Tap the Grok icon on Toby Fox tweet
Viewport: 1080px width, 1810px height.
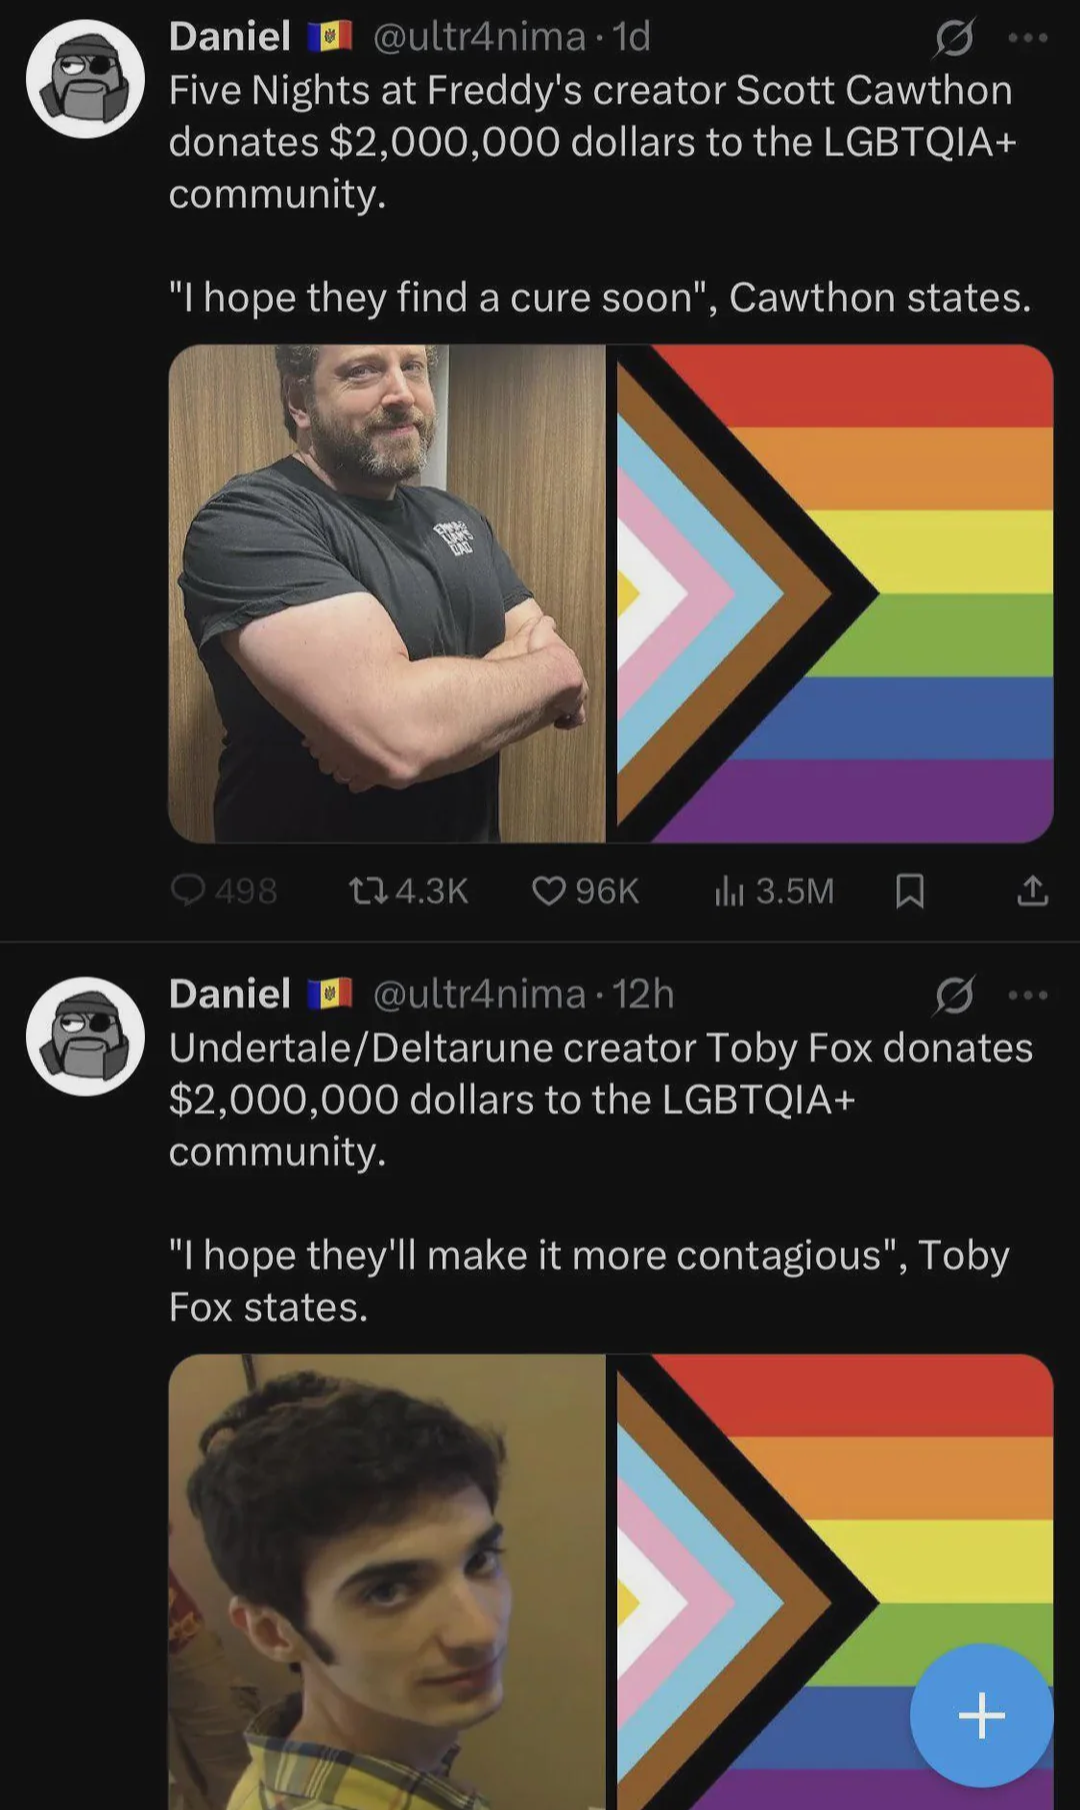tap(954, 995)
